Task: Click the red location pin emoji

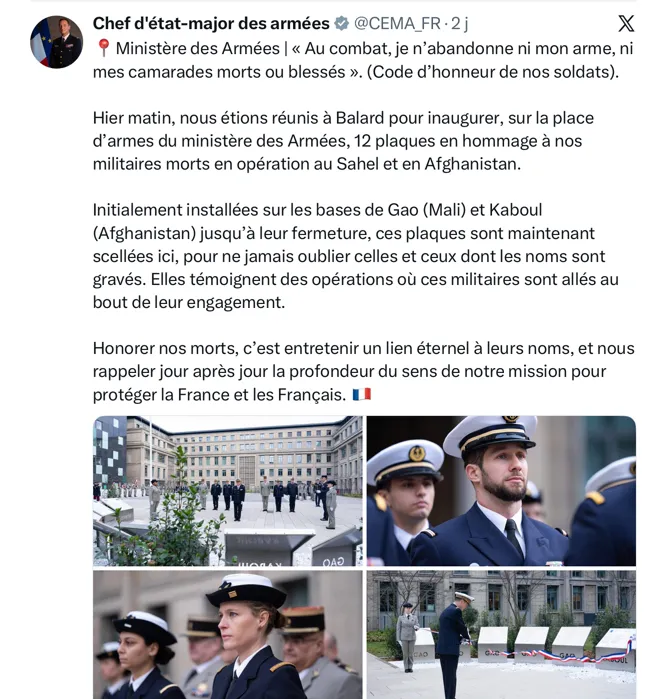Action: [x=103, y=48]
